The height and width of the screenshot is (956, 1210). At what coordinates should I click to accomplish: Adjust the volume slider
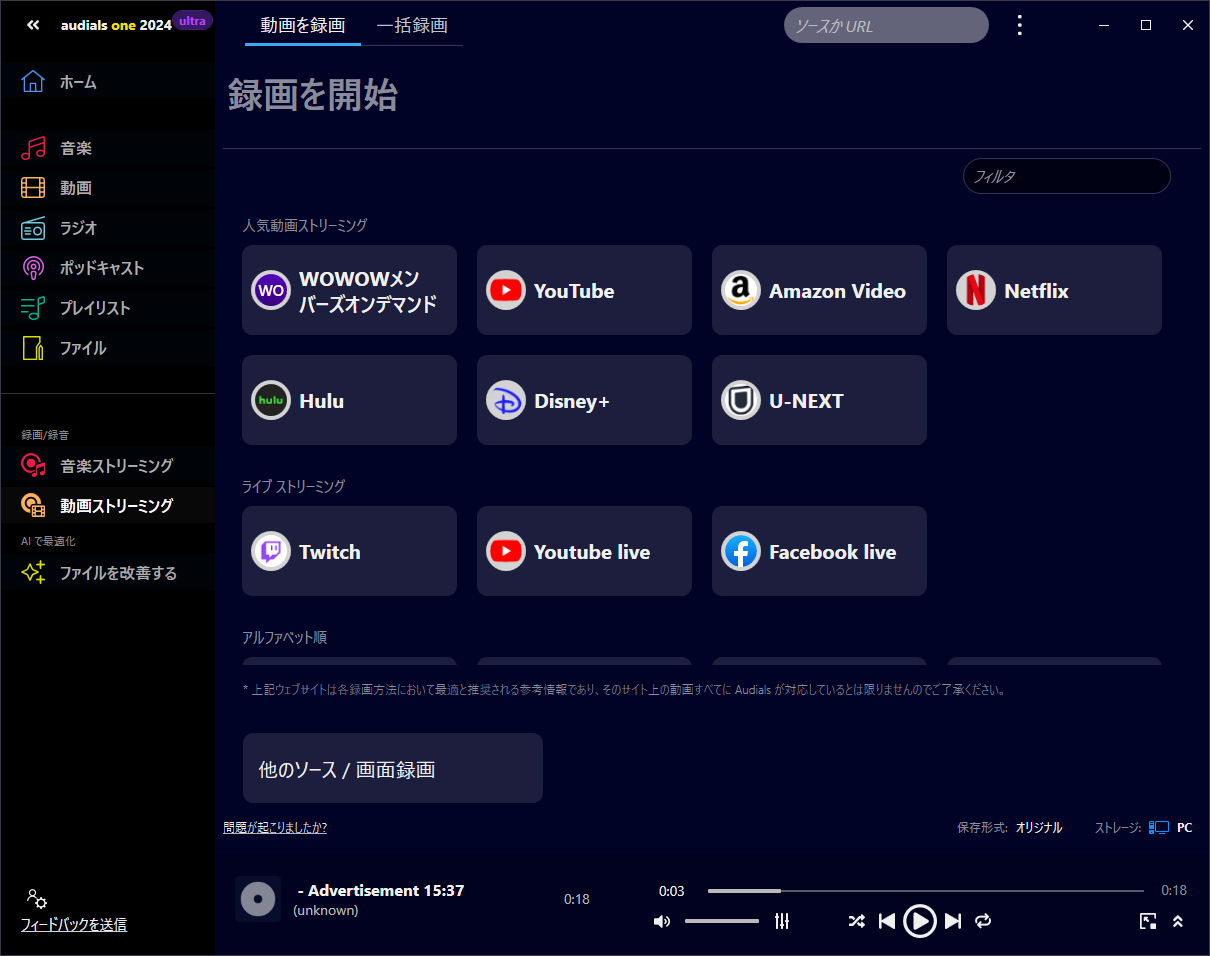pos(722,921)
